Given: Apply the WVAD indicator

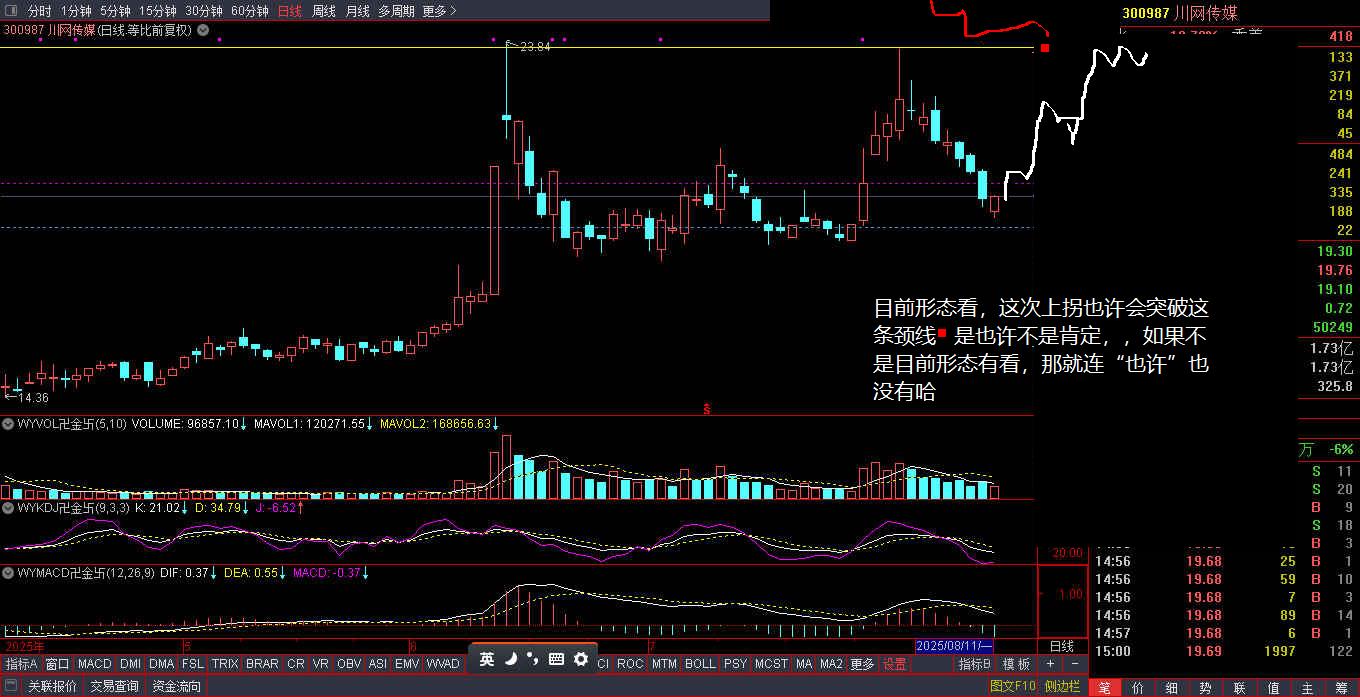Looking at the screenshot, I should (443, 664).
